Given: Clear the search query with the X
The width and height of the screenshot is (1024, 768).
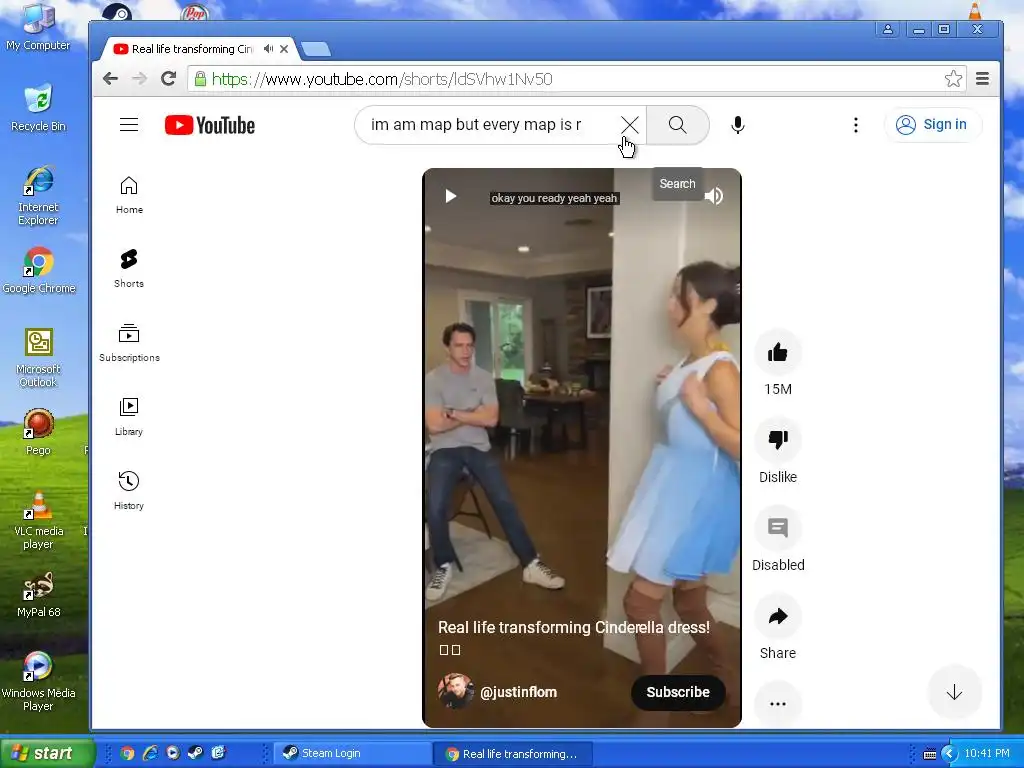Looking at the screenshot, I should point(630,125).
